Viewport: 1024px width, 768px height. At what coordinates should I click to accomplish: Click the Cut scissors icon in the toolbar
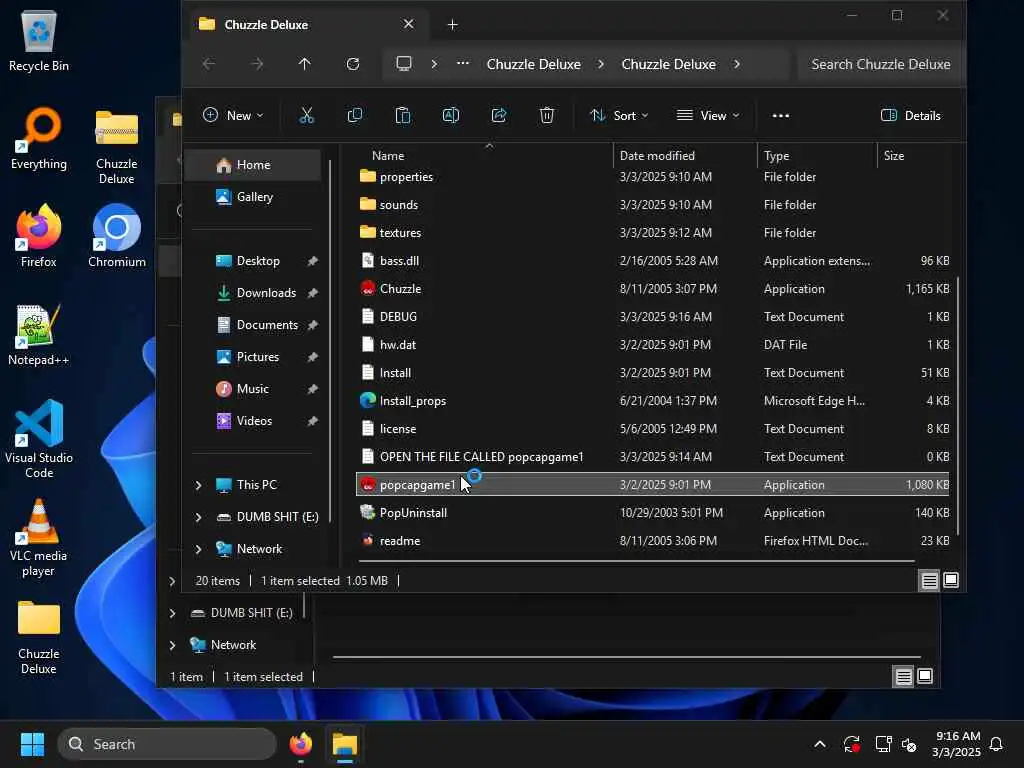click(306, 116)
